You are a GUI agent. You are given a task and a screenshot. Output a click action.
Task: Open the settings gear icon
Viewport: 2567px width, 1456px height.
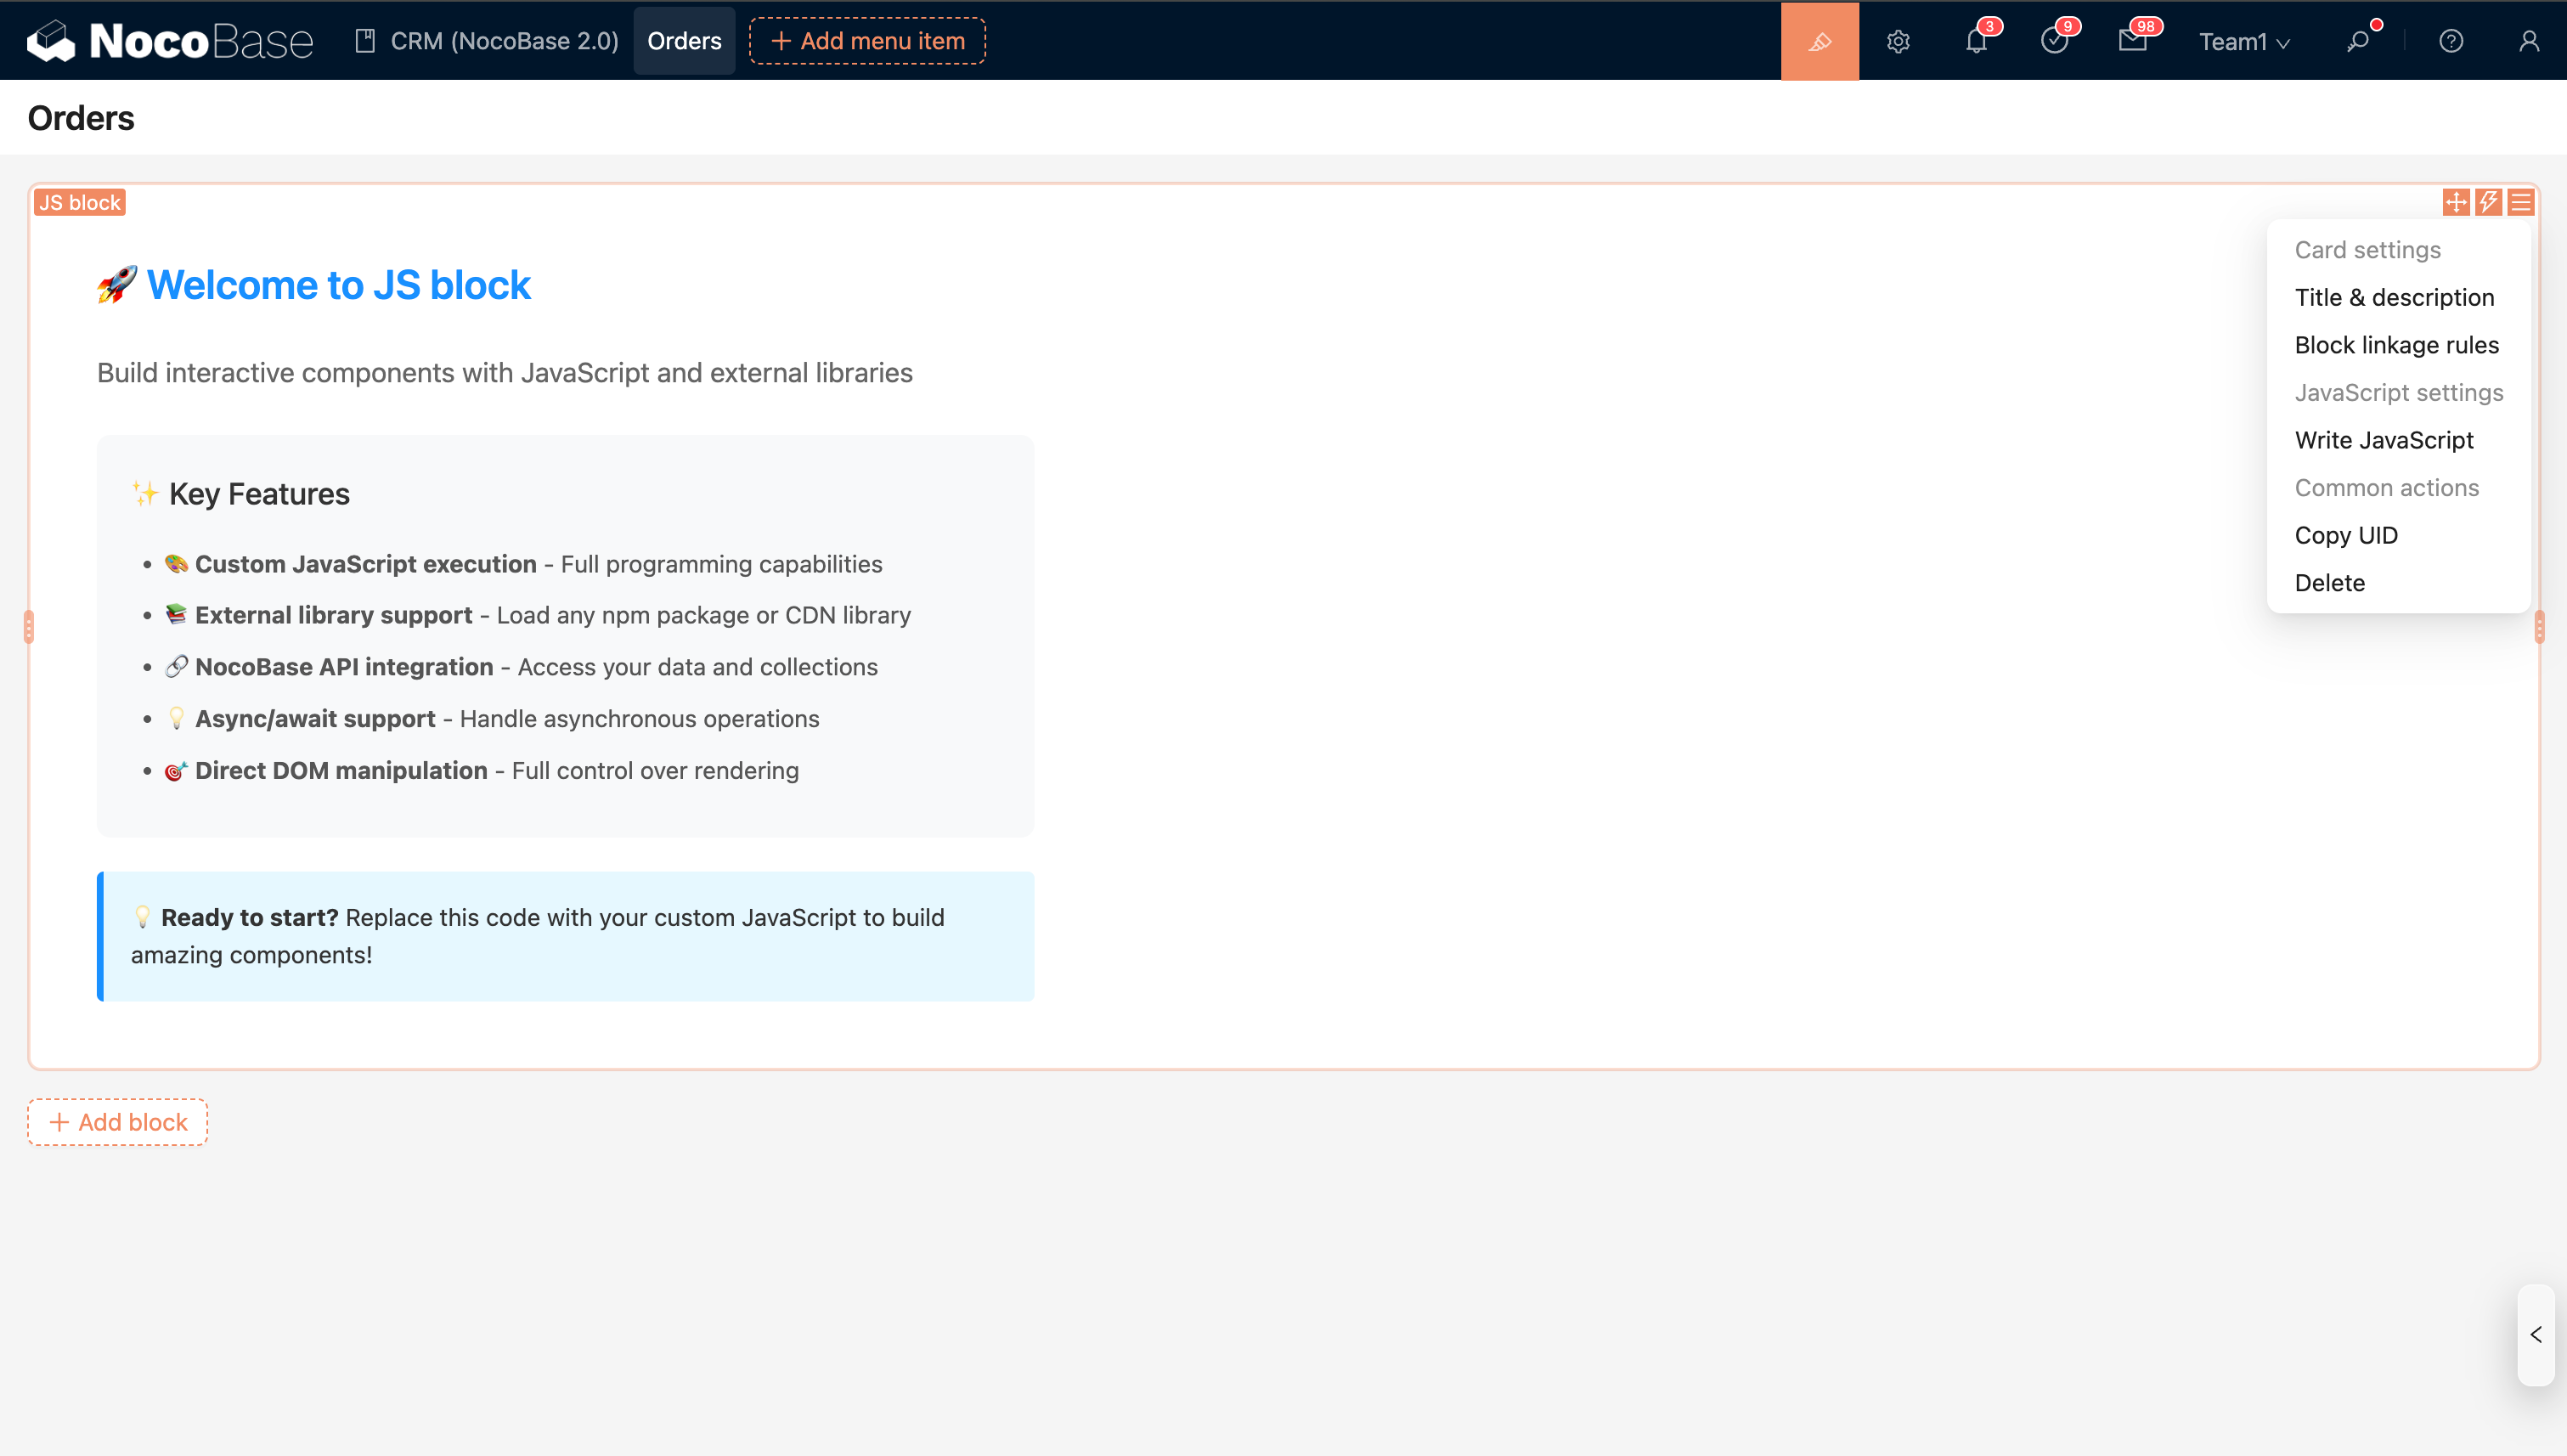[1898, 41]
